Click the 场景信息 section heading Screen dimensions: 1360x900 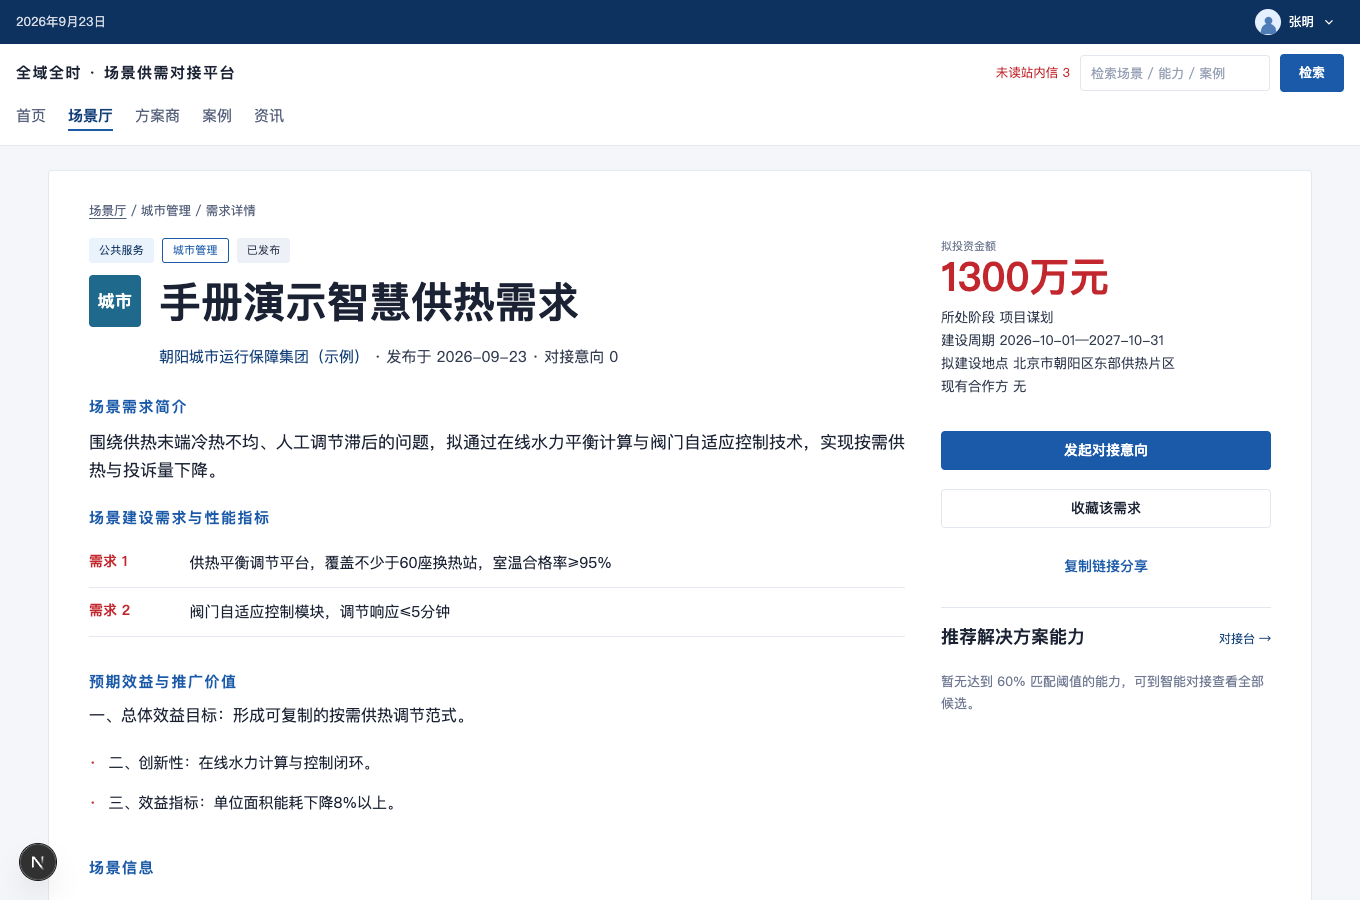[x=121, y=868]
